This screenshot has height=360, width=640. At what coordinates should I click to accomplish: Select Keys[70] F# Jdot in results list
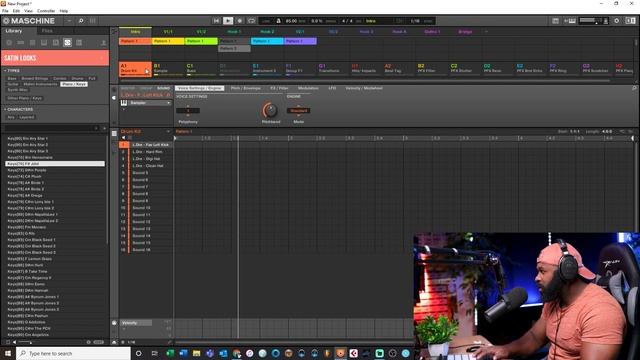pyautogui.click(x=55, y=164)
